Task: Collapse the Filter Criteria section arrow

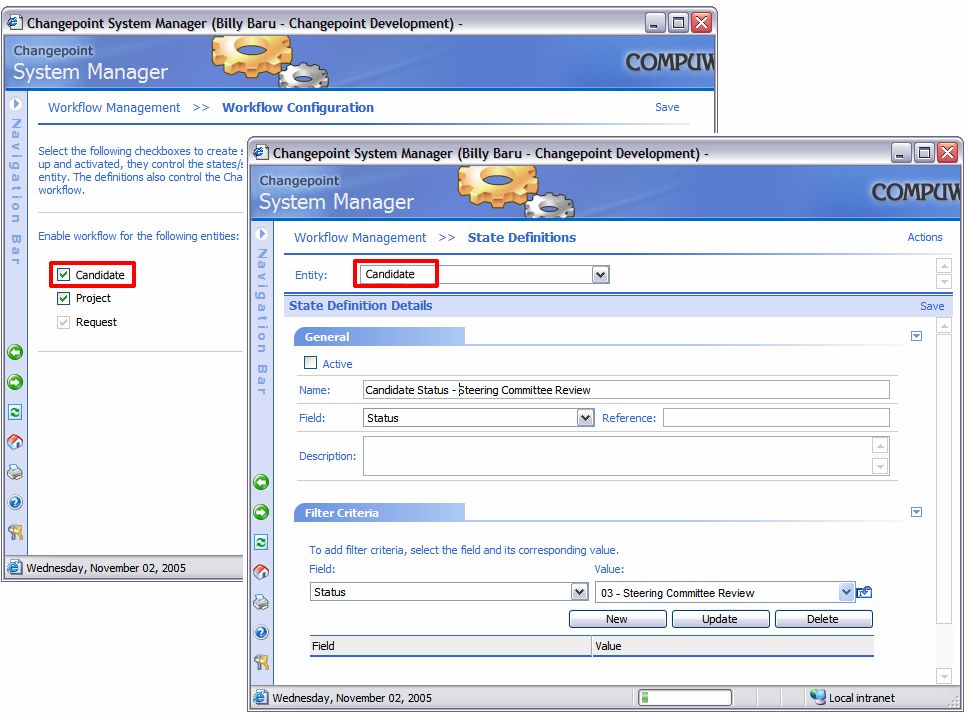Action: coord(916,512)
